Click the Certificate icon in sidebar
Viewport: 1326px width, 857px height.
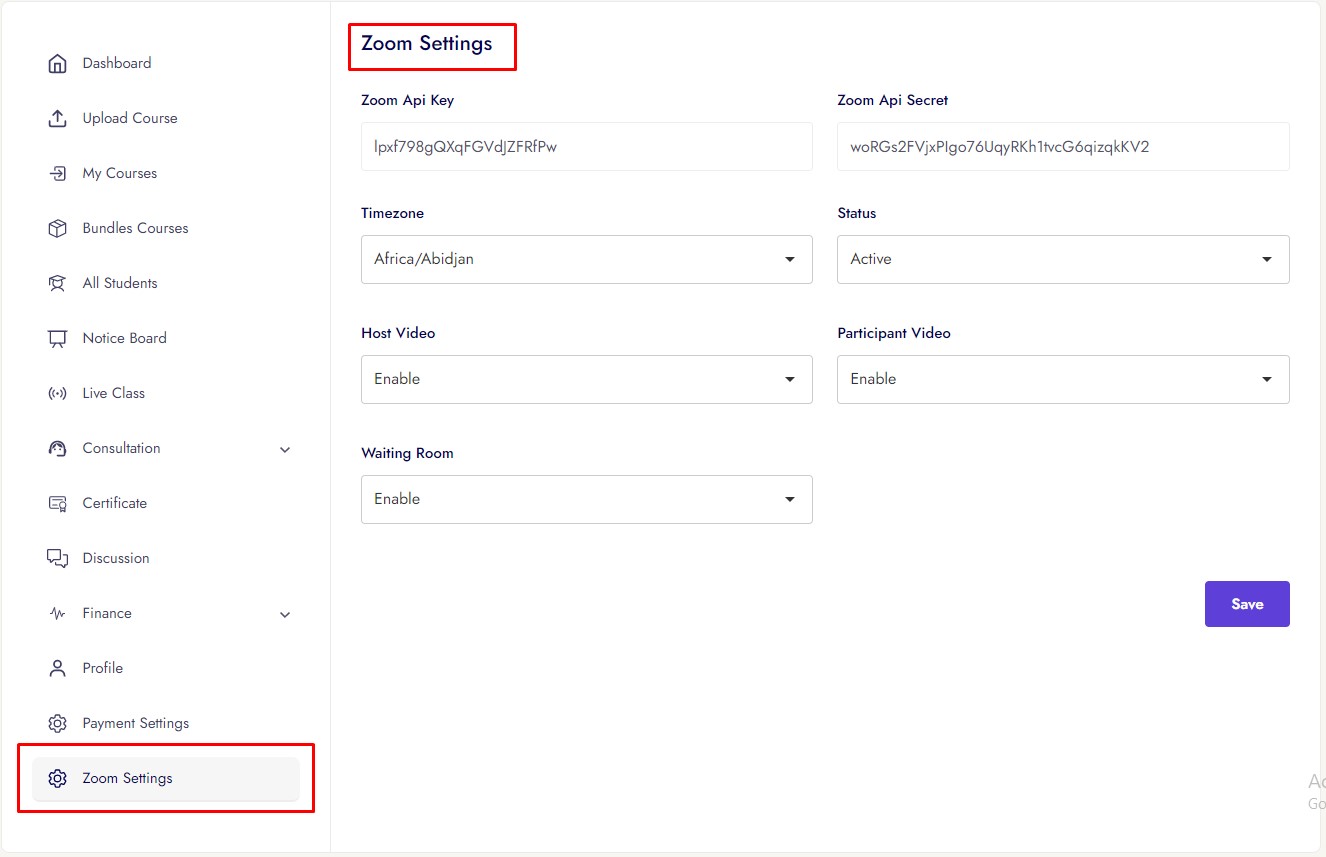point(57,504)
